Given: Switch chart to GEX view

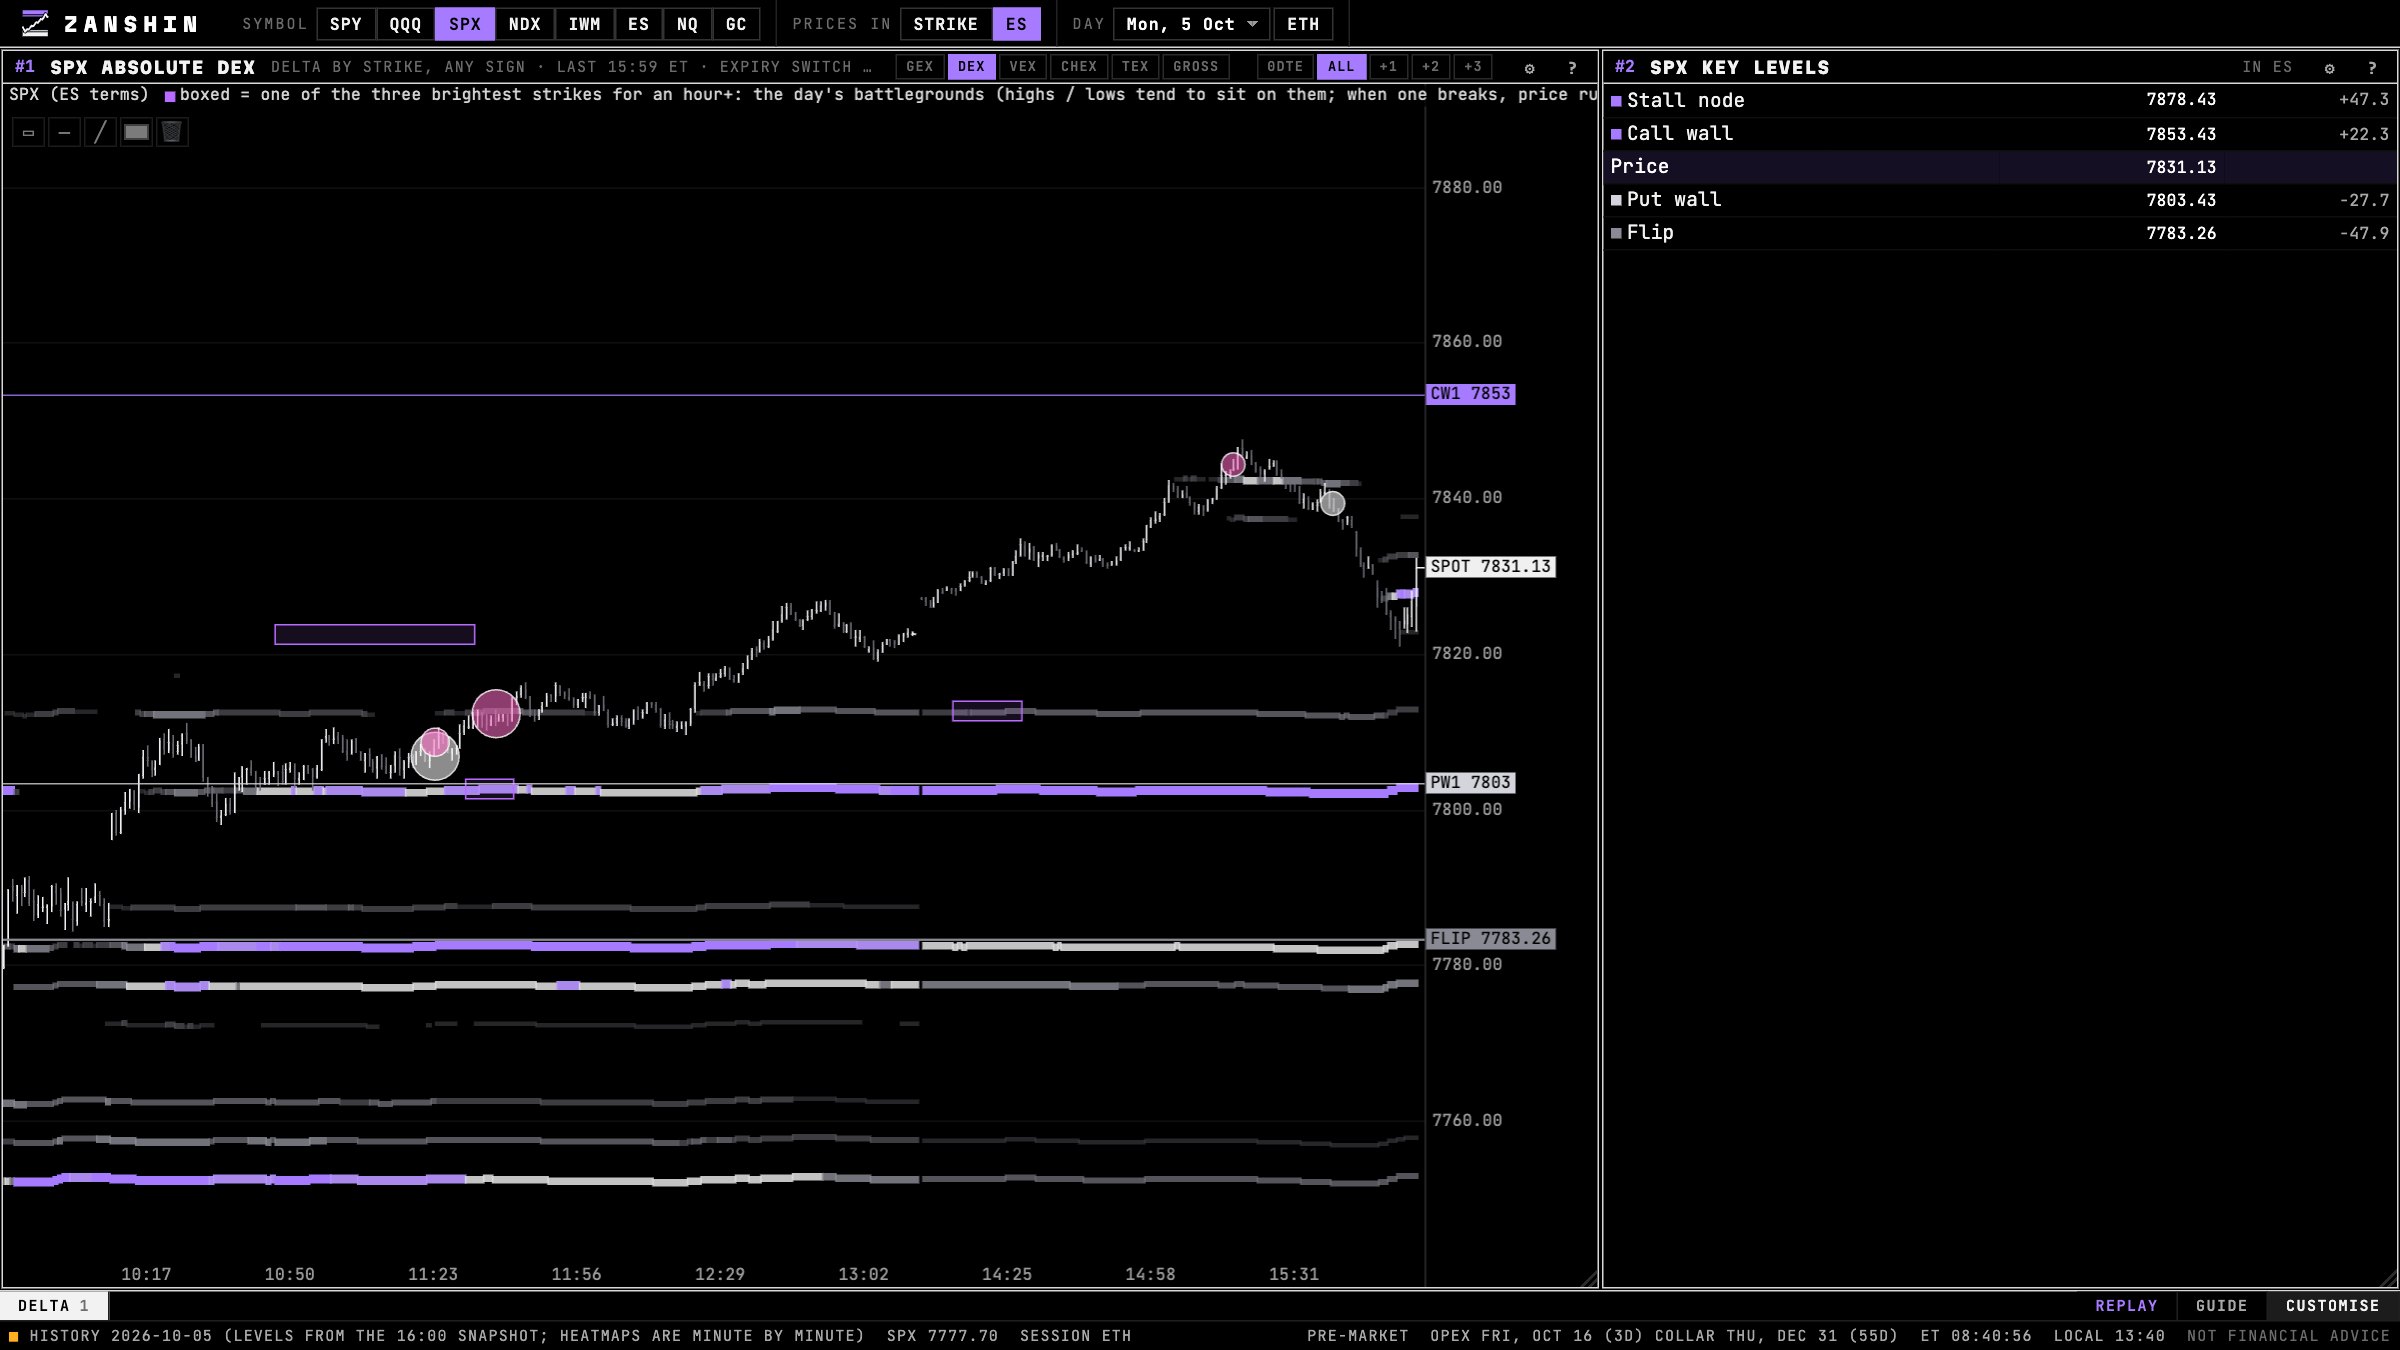Looking at the screenshot, I should [919, 67].
